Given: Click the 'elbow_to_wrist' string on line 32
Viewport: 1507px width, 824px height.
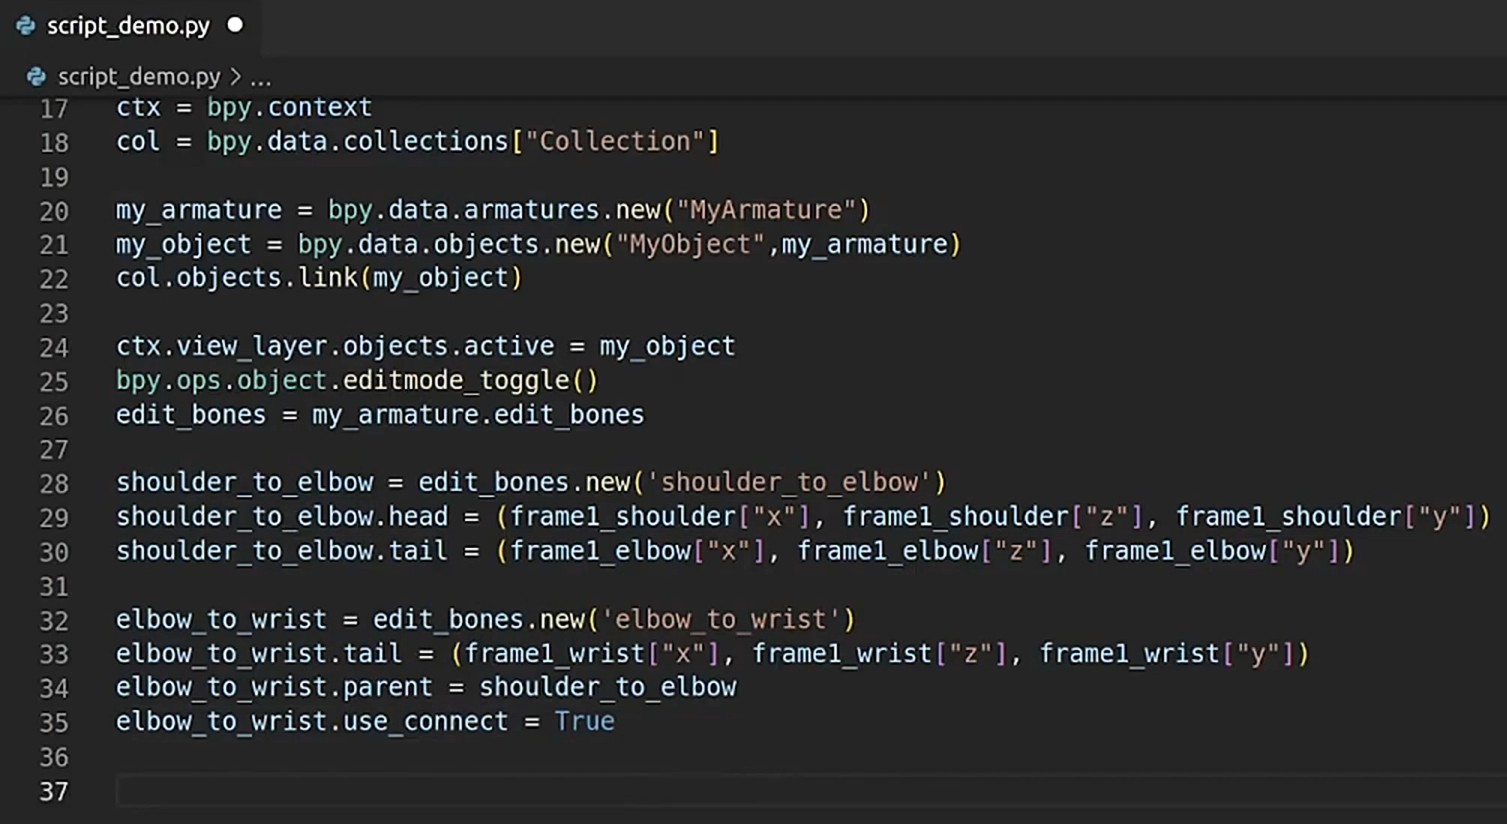Looking at the screenshot, I should pos(721,619).
